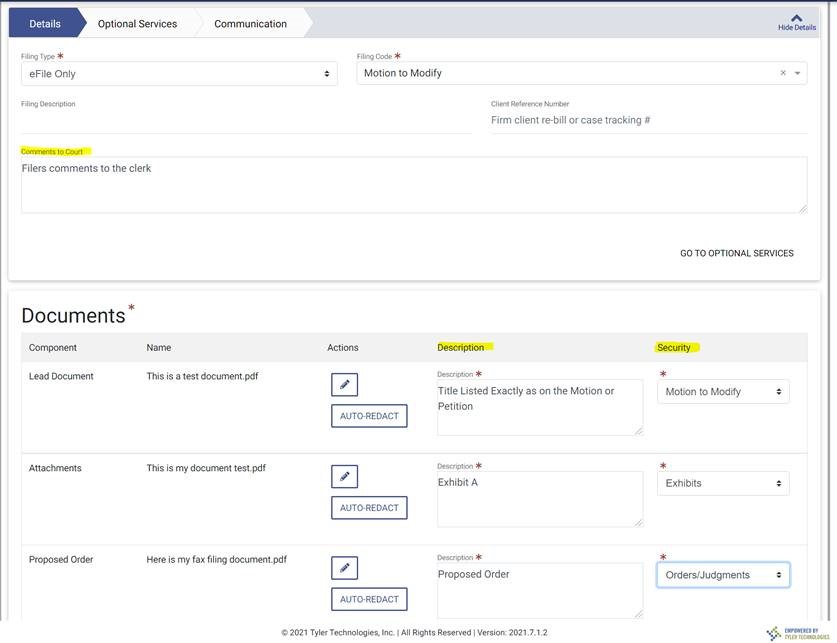
Task: Click the Tyler Technologies logo in footer
Action: tap(796, 633)
